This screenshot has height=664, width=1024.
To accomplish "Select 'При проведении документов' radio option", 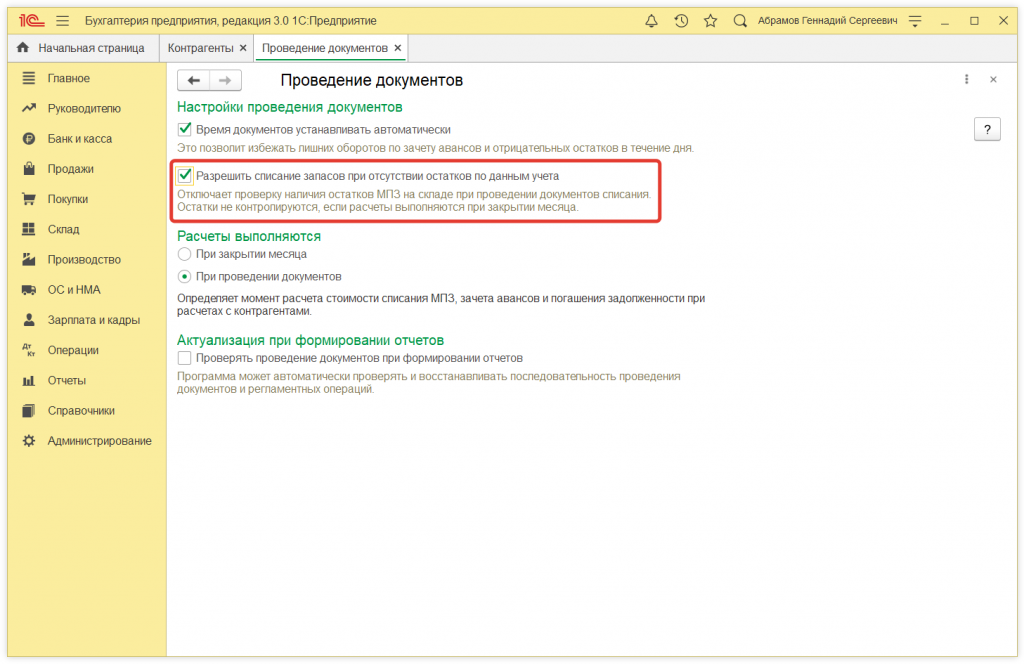I will (x=184, y=276).
